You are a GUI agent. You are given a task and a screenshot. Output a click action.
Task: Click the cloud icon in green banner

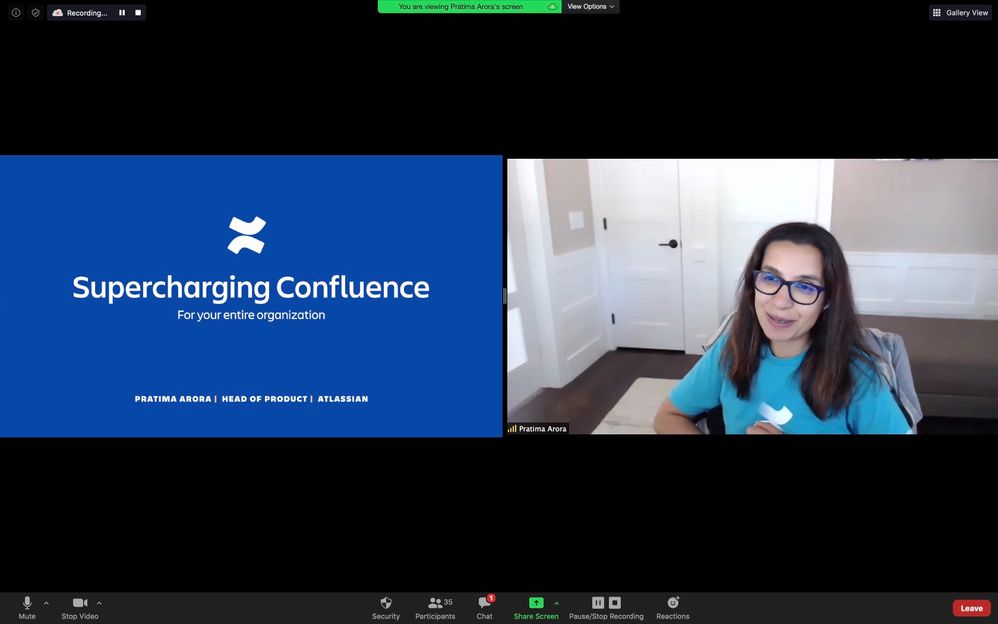(x=552, y=6)
